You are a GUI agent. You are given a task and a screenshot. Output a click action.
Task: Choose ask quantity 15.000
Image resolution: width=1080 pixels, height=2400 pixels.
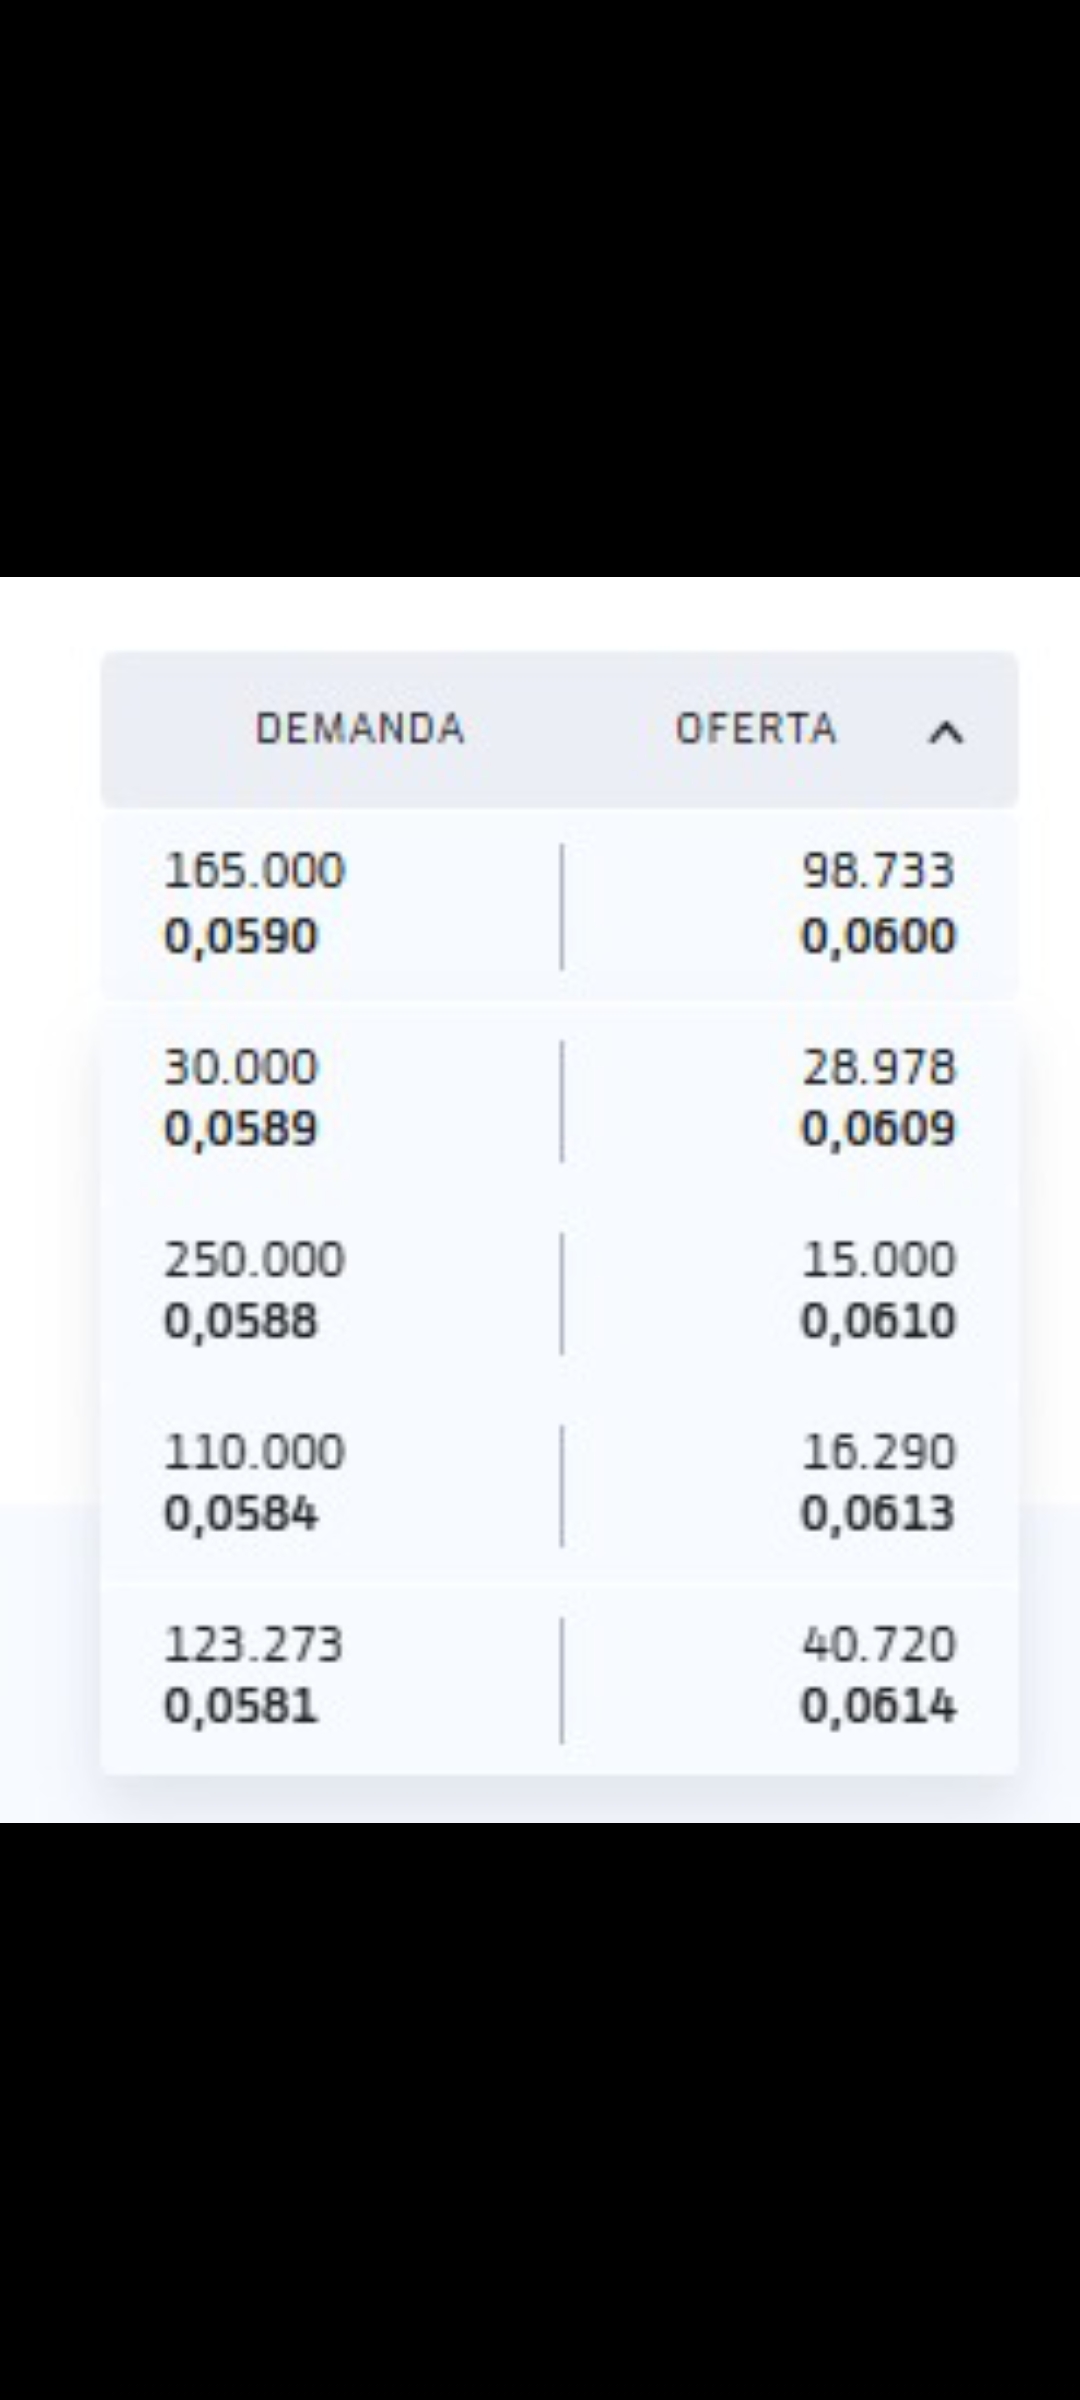(879, 1259)
